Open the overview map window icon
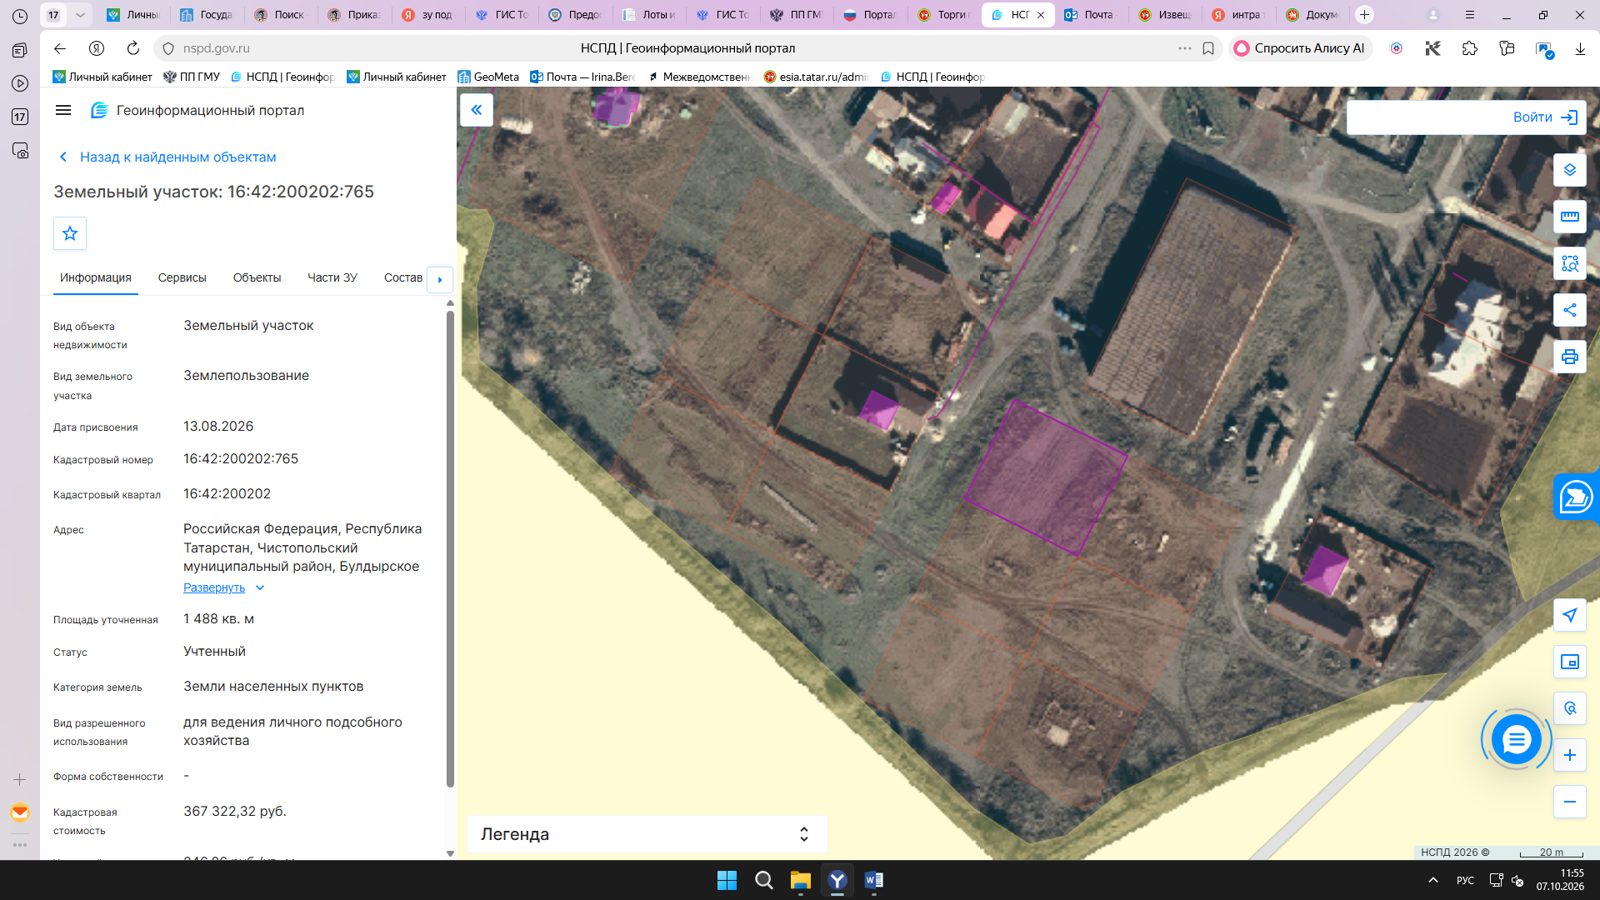This screenshot has height=900, width=1600. tap(1570, 662)
